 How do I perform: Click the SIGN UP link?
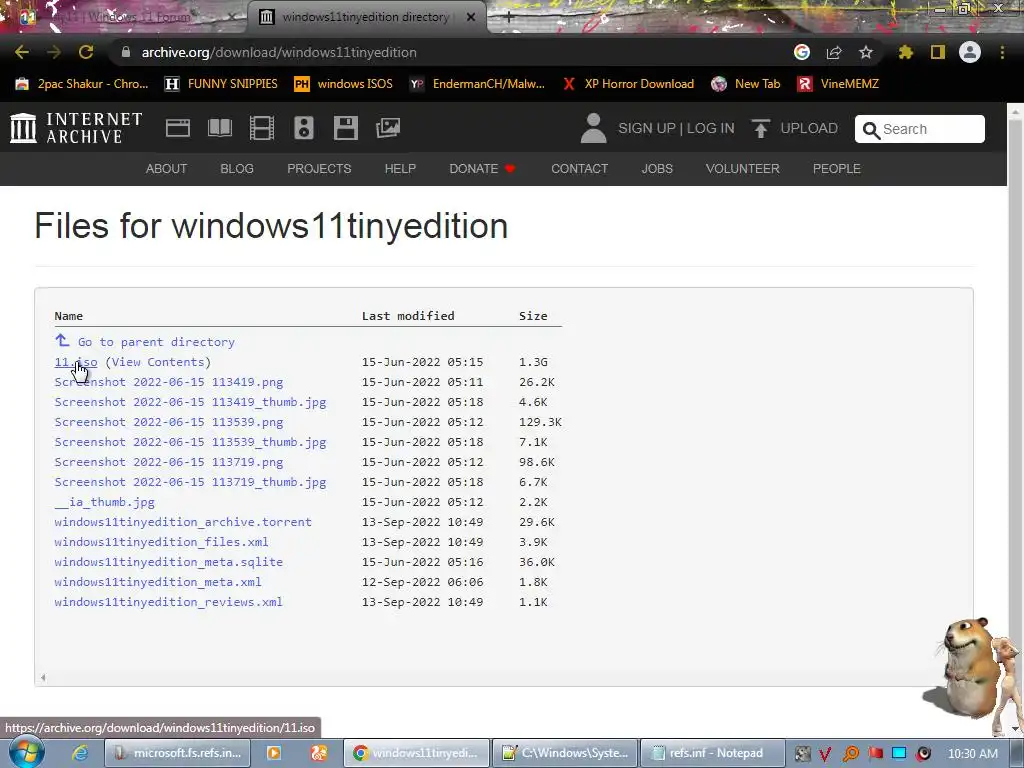pyautogui.click(x=647, y=128)
